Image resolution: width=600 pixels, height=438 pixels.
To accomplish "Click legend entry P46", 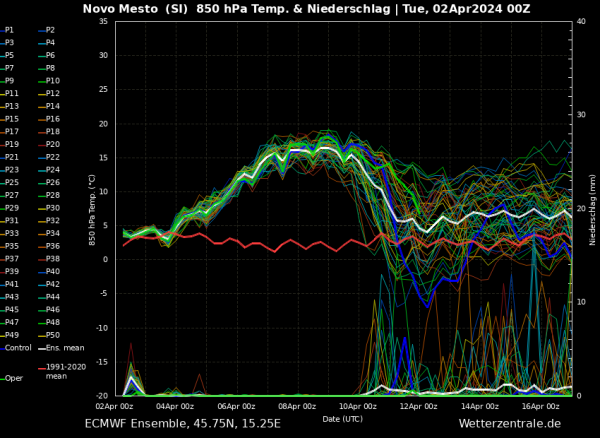I will tap(49, 309).
